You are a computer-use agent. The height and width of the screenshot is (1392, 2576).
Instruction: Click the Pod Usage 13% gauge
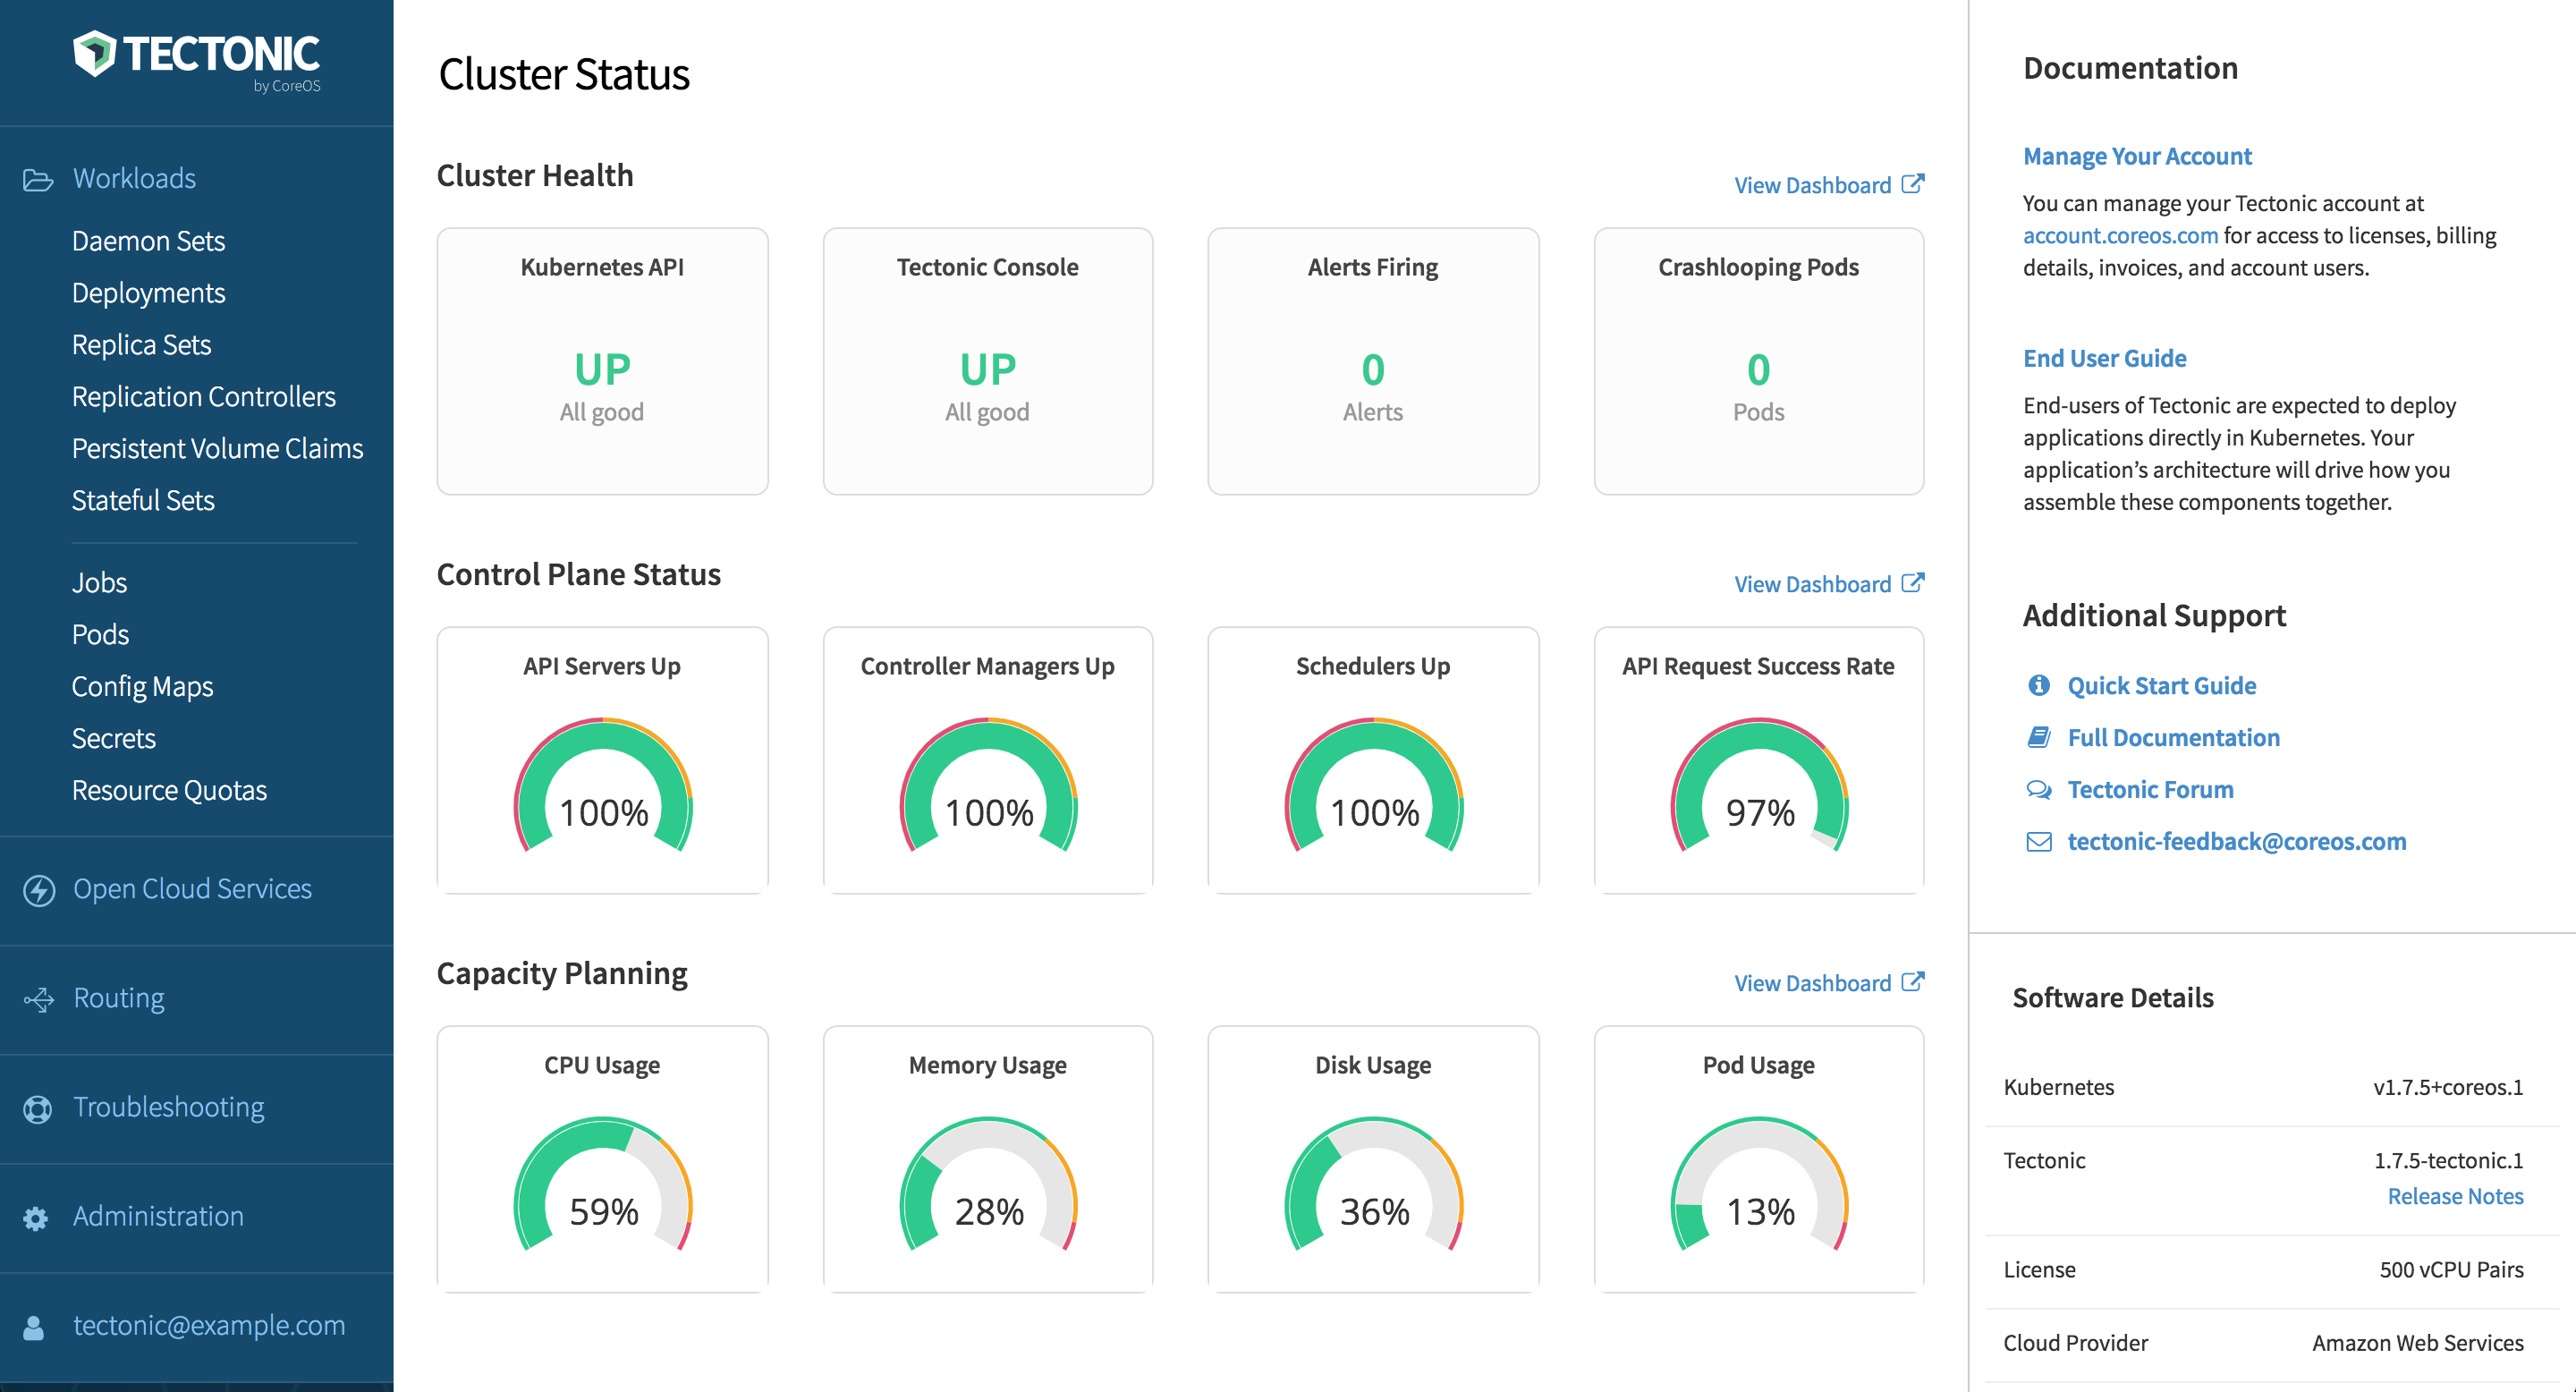coord(1759,1184)
